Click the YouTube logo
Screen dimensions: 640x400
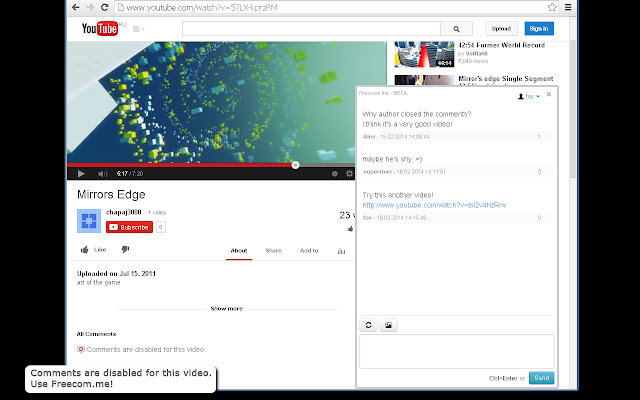click(100, 29)
